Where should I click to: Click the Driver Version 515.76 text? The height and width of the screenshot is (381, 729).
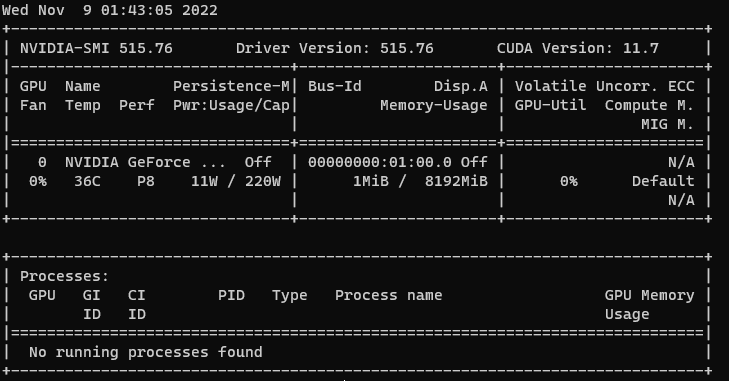(335, 48)
